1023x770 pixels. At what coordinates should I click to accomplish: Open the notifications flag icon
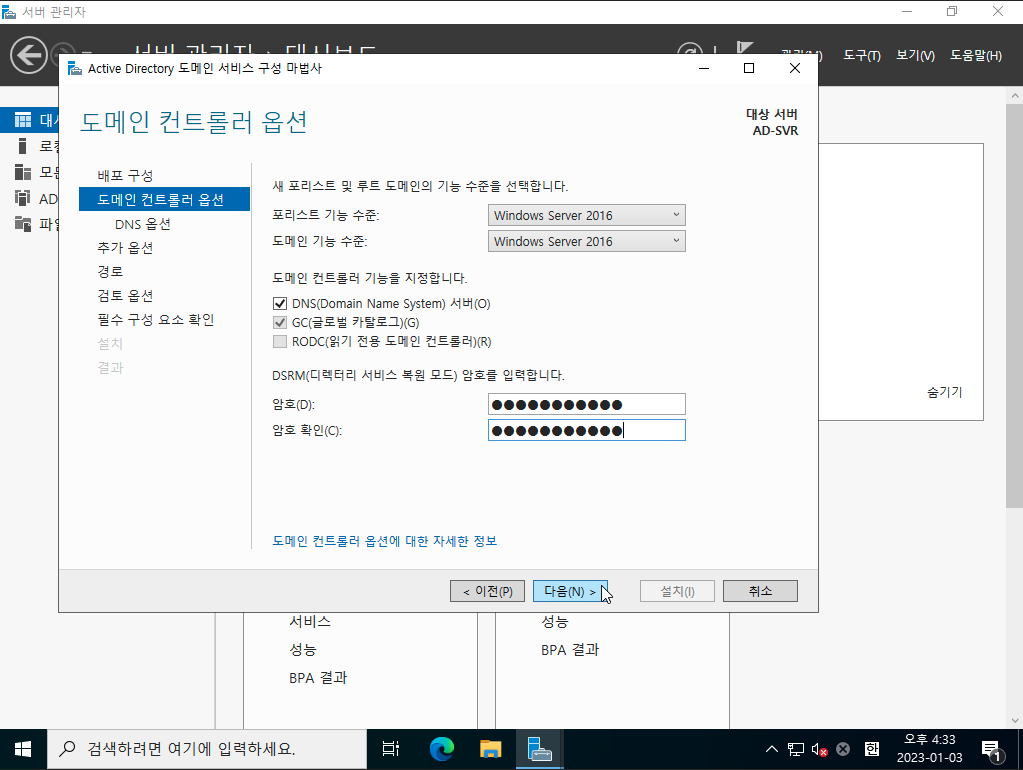coord(744,48)
